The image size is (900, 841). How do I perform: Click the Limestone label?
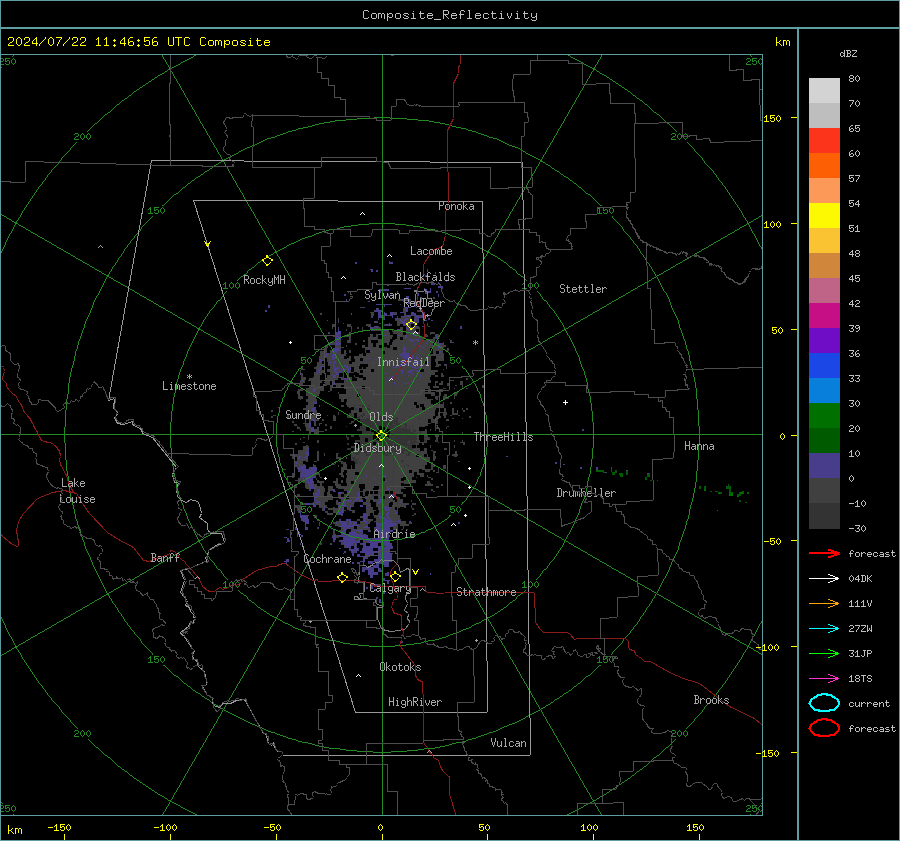[189, 386]
